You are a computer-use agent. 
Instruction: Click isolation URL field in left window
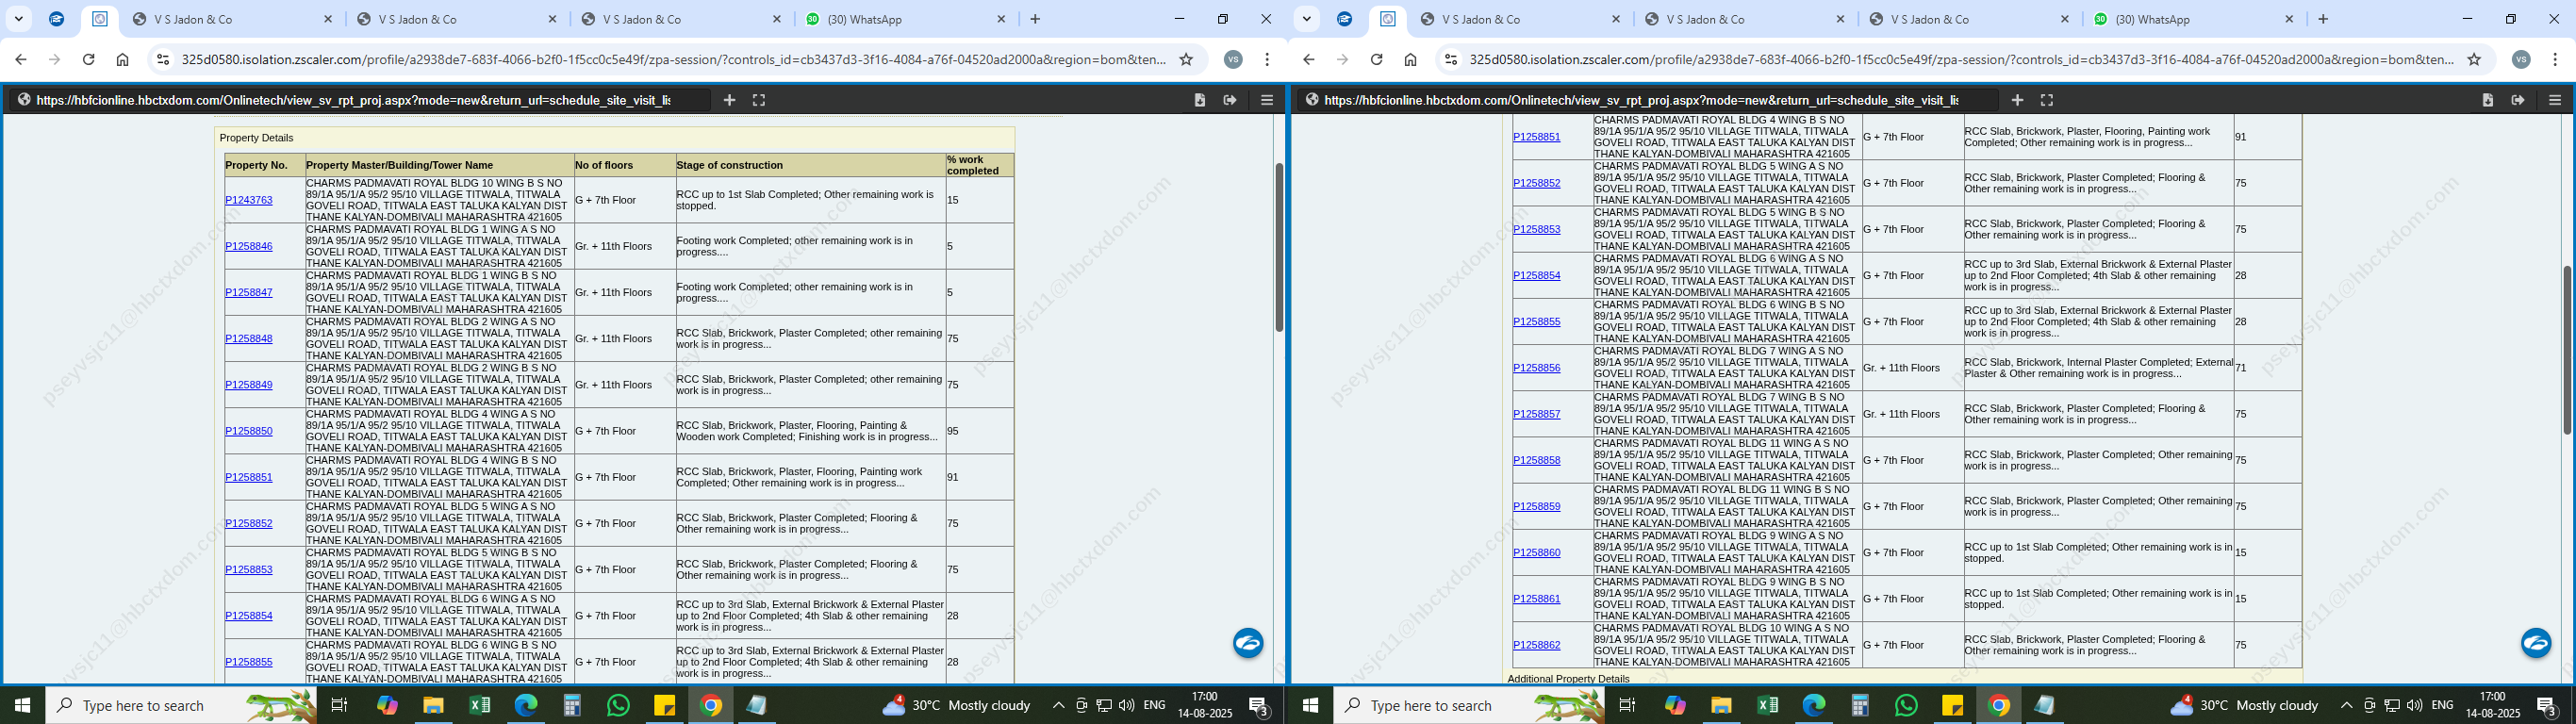click(360, 100)
